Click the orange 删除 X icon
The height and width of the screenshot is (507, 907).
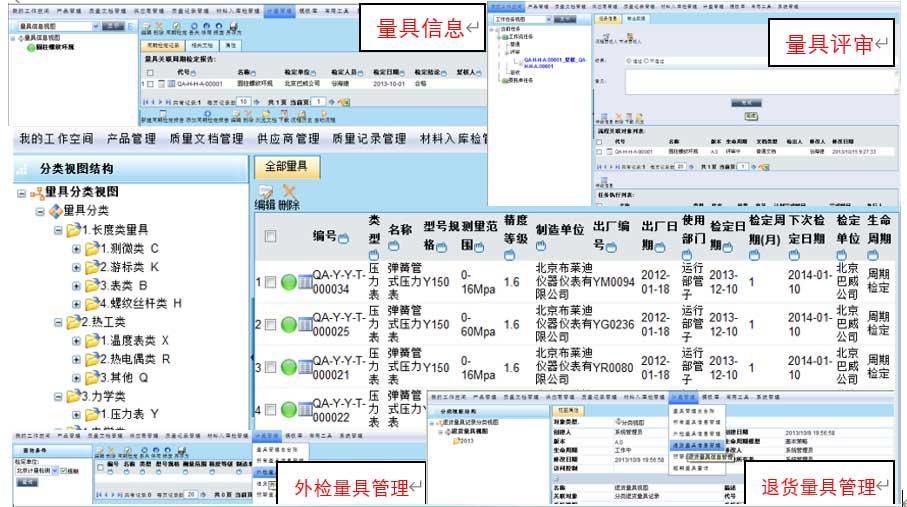tap(289, 192)
